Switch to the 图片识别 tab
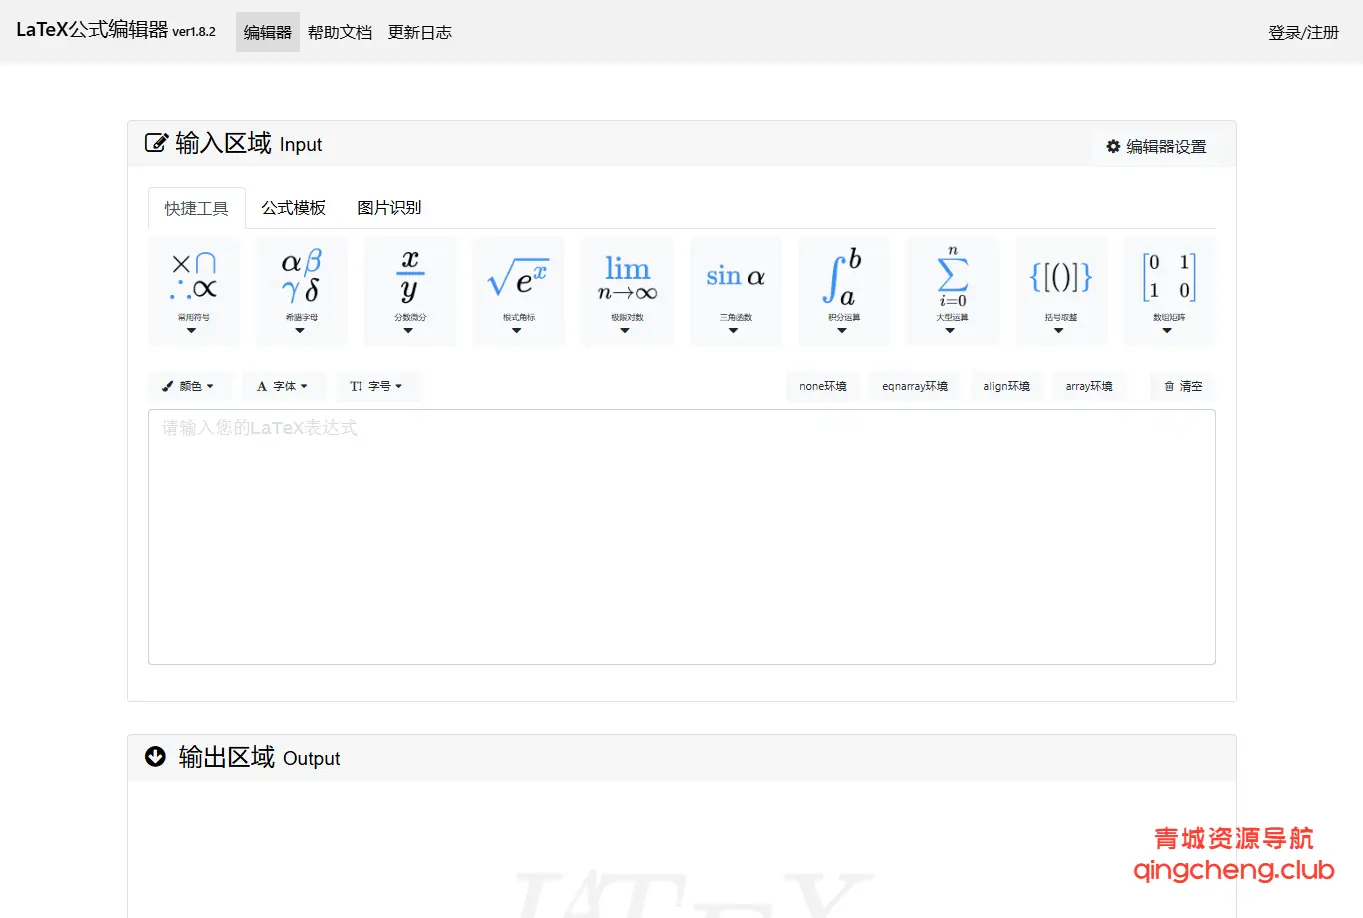 pos(389,208)
